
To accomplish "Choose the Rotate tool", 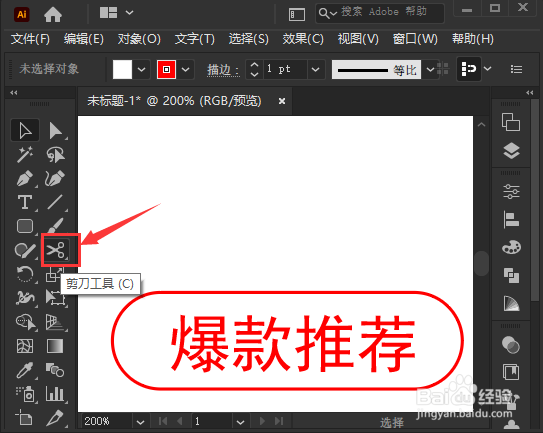I will 25,274.
